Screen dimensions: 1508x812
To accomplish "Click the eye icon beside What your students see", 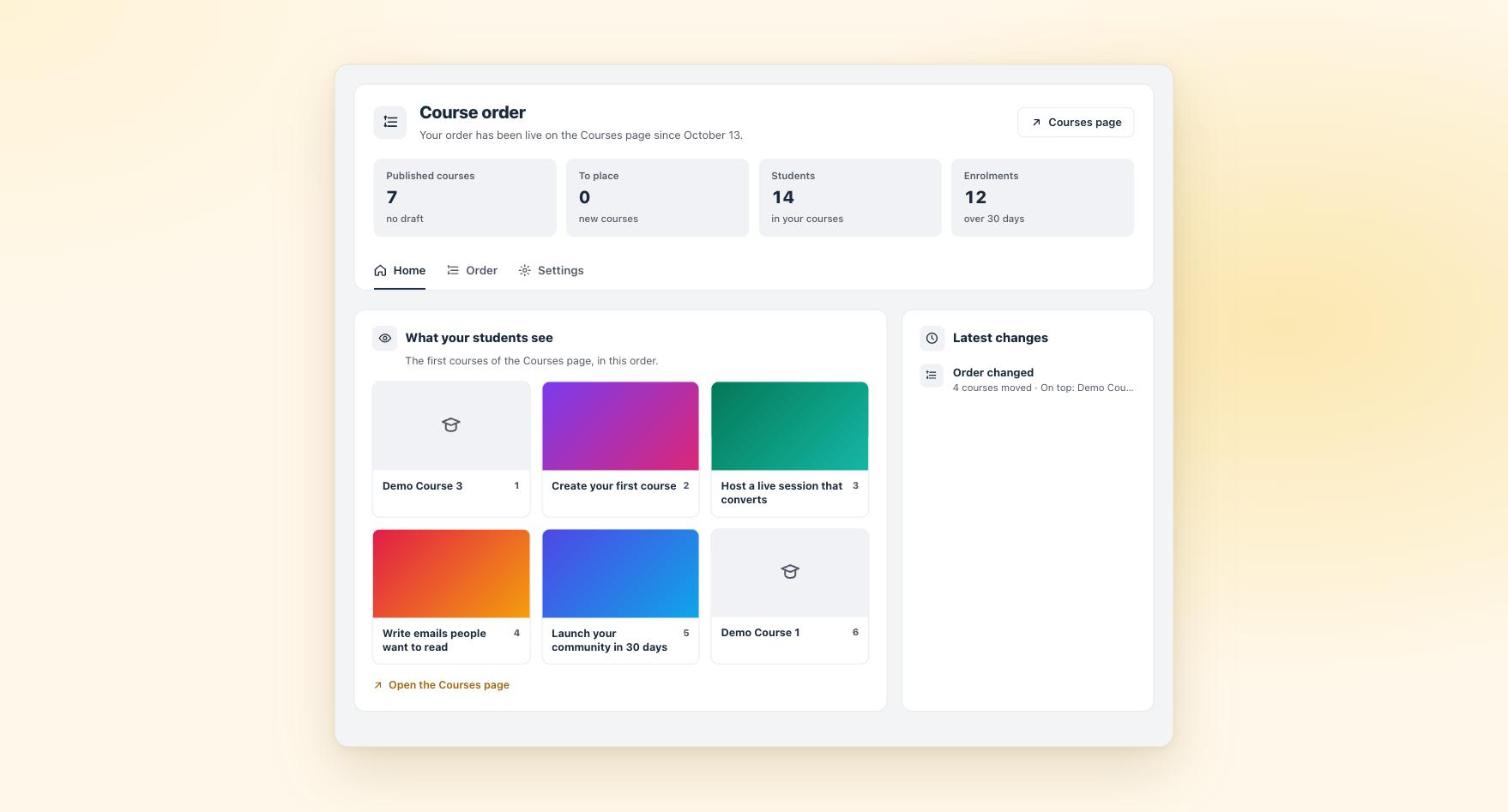I will pyautogui.click(x=385, y=338).
